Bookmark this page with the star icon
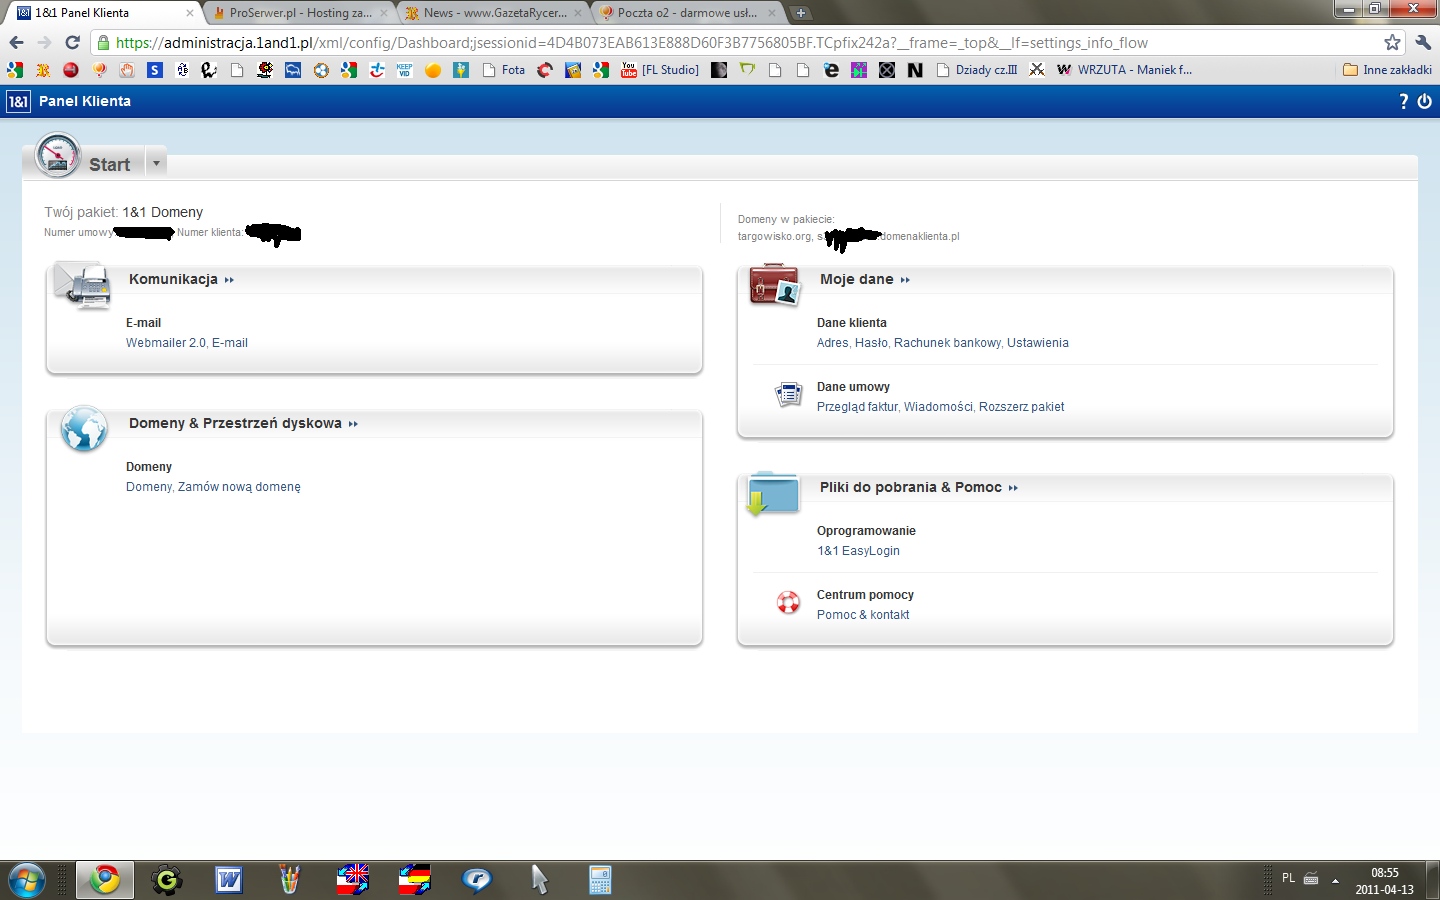The width and height of the screenshot is (1440, 900). (1392, 42)
